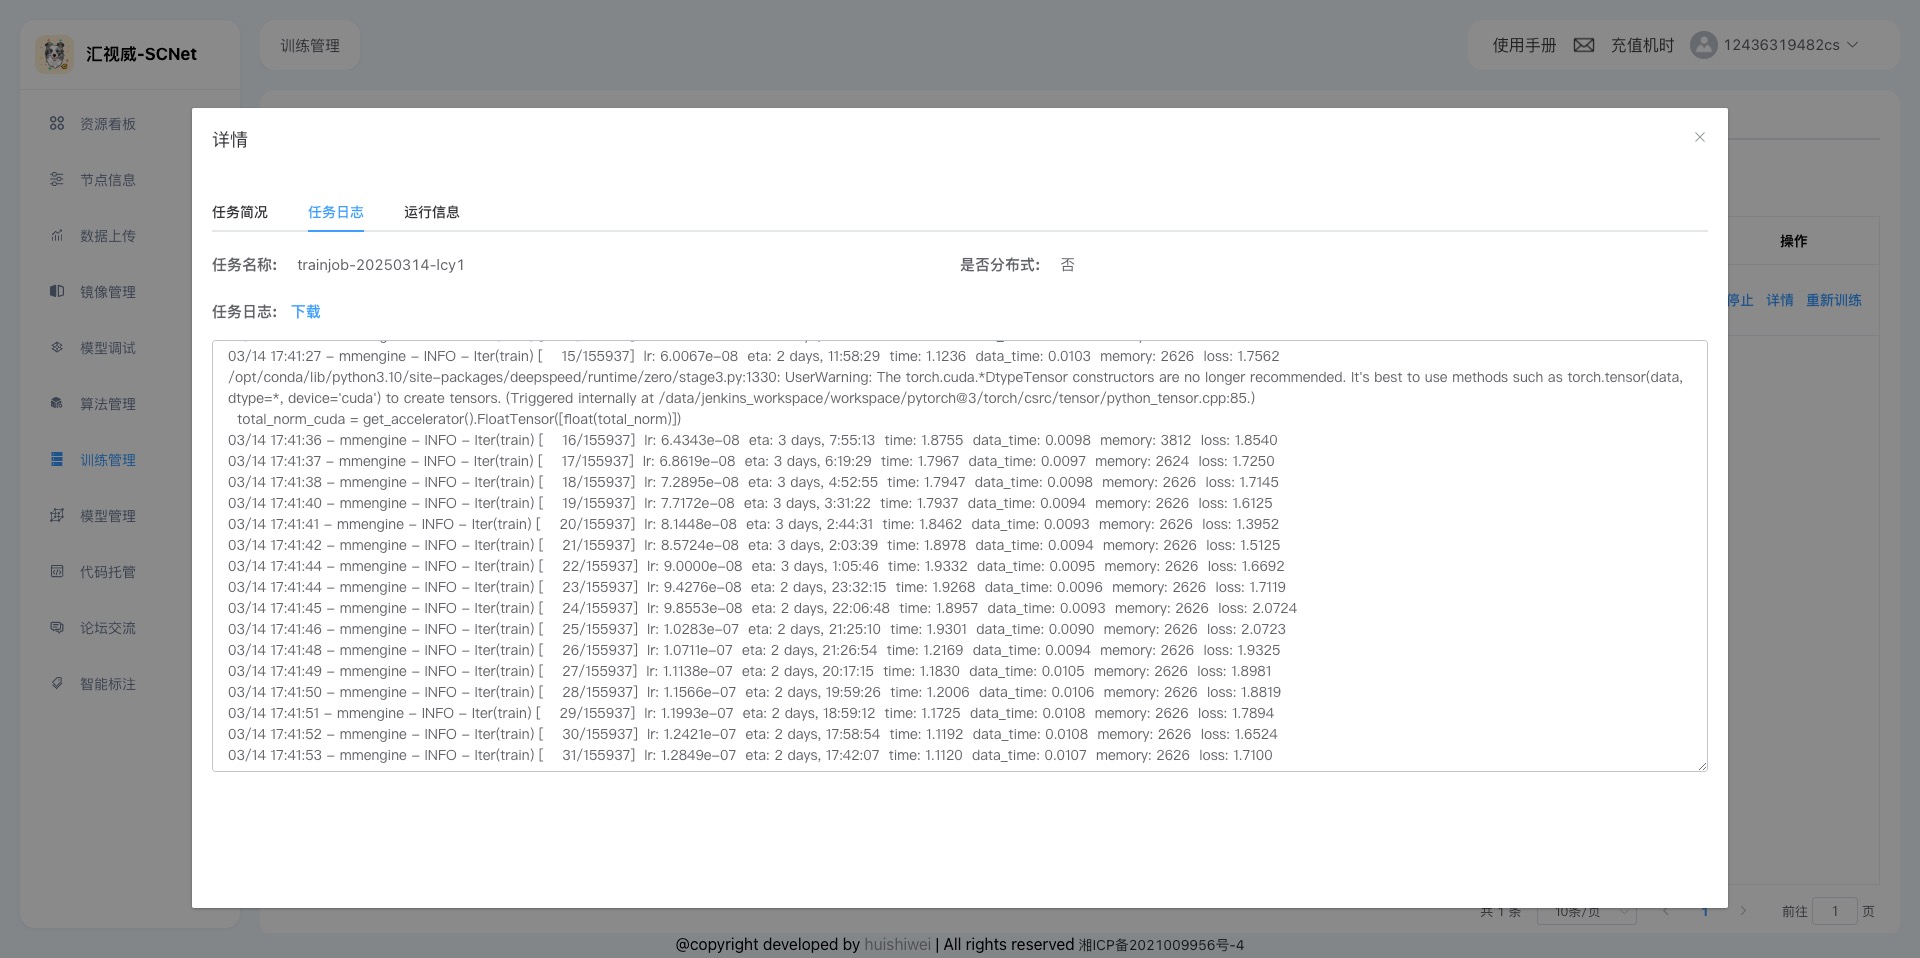Switch to the 运行信息 tab
The height and width of the screenshot is (958, 1920).
(432, 212)
